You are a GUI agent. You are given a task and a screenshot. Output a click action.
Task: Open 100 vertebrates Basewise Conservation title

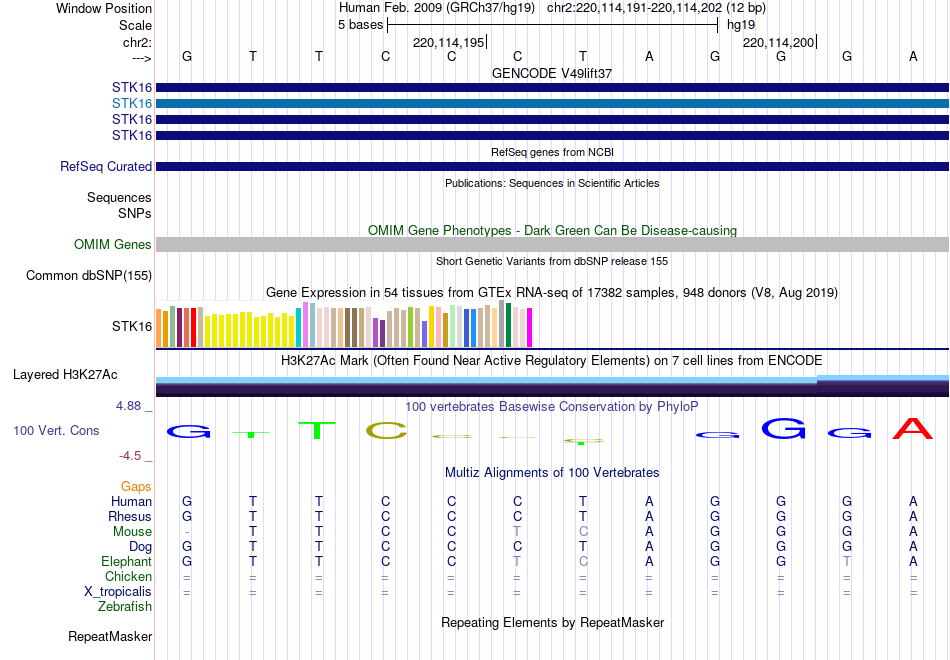click(x=552, y=407)
